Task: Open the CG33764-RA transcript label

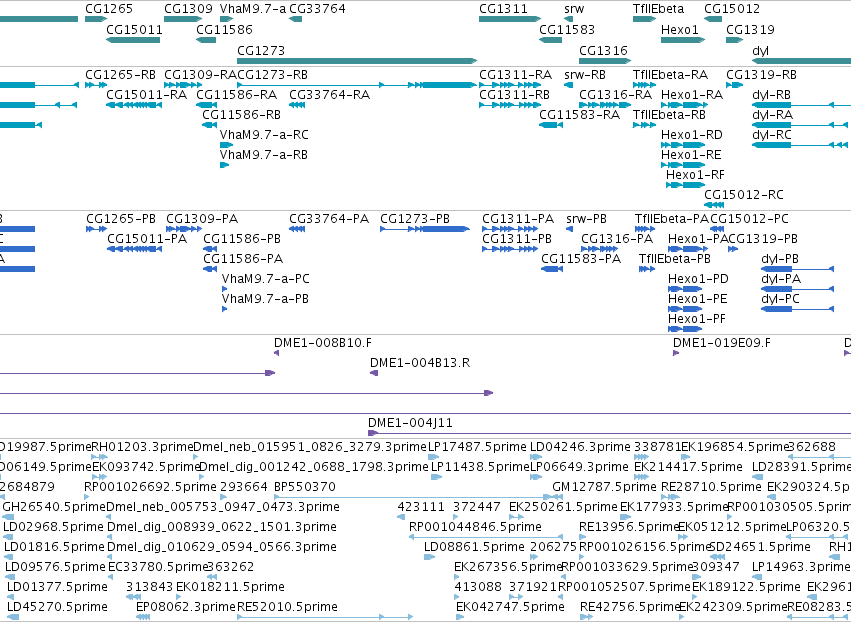Action: 329,94
